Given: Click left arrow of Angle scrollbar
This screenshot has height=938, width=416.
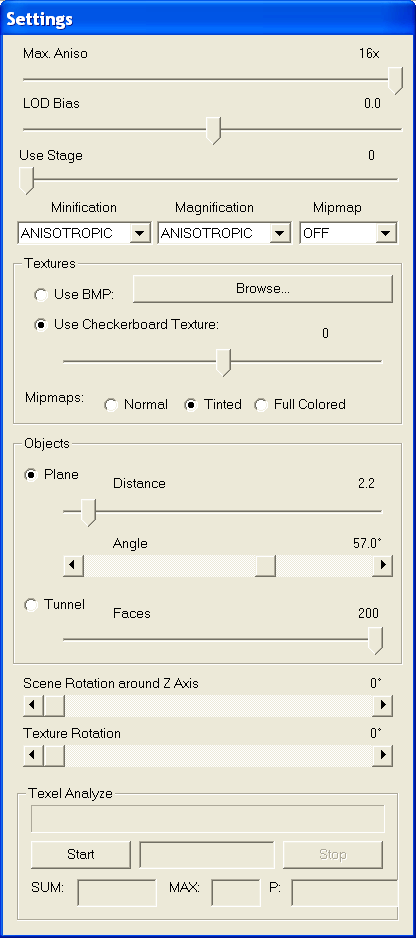Looking at the screenshot, I should tap(73, 565).
